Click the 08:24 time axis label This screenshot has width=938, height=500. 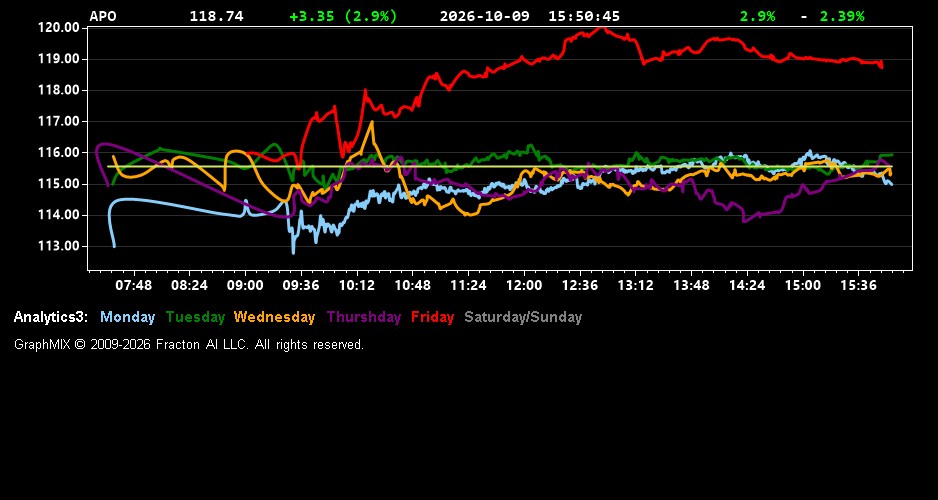click(x=189, y=285)
